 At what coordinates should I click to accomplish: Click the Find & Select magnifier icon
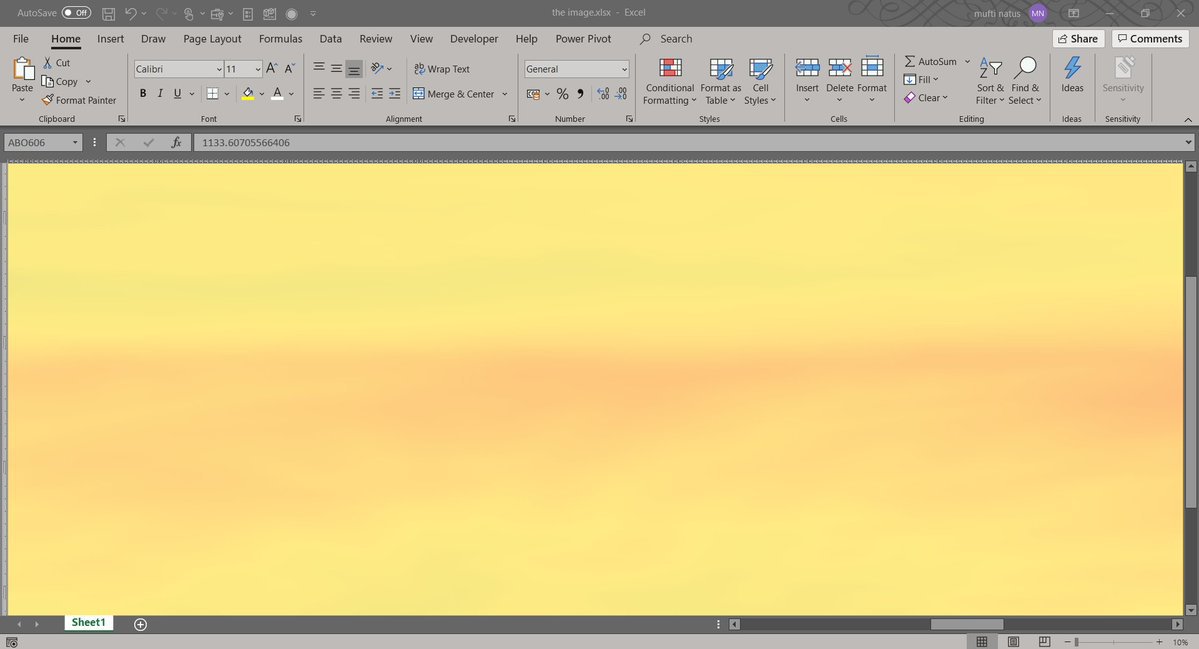point(1025,68)
